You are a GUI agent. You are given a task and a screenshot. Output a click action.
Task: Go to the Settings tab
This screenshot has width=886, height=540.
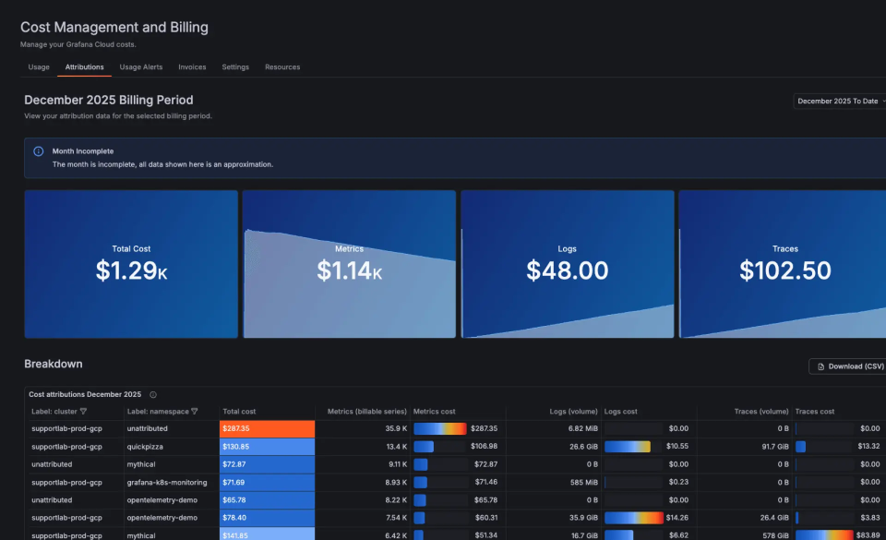click(x=235, y=67)
